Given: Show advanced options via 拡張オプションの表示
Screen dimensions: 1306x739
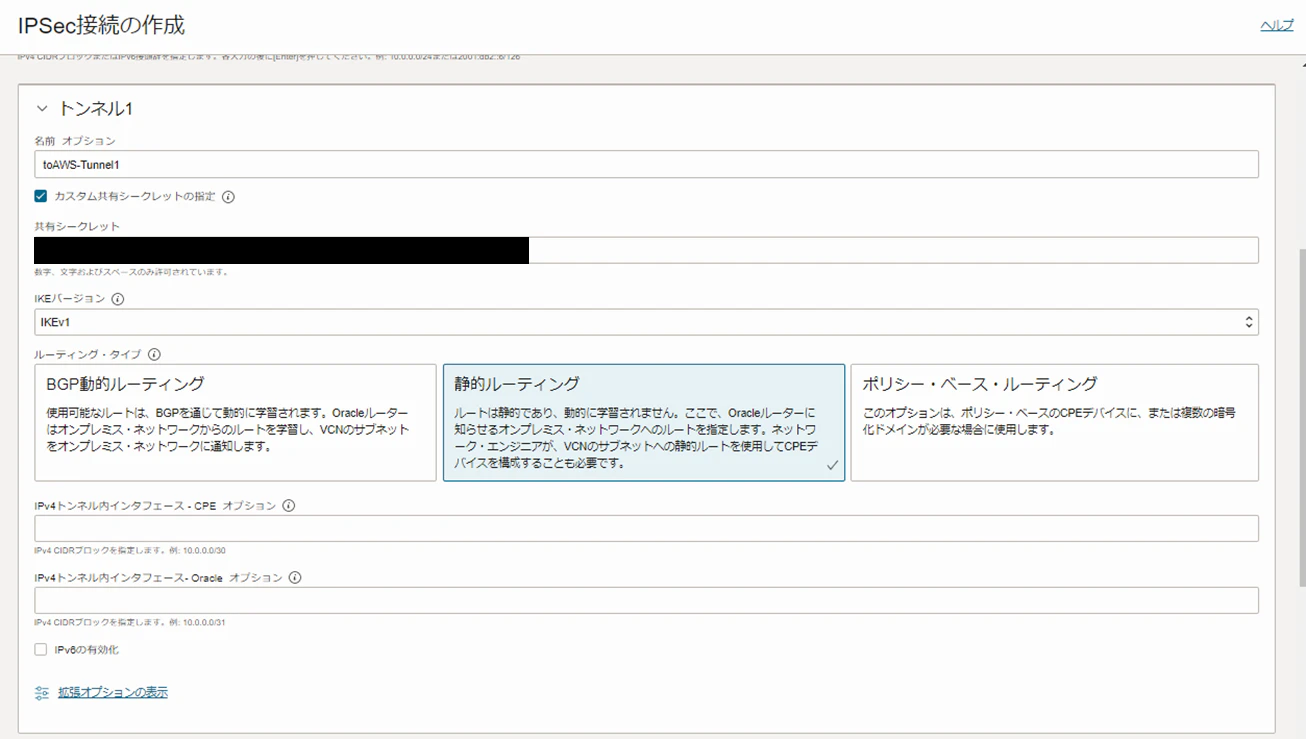Looking at the screenshot, I should tap(113, 692).
